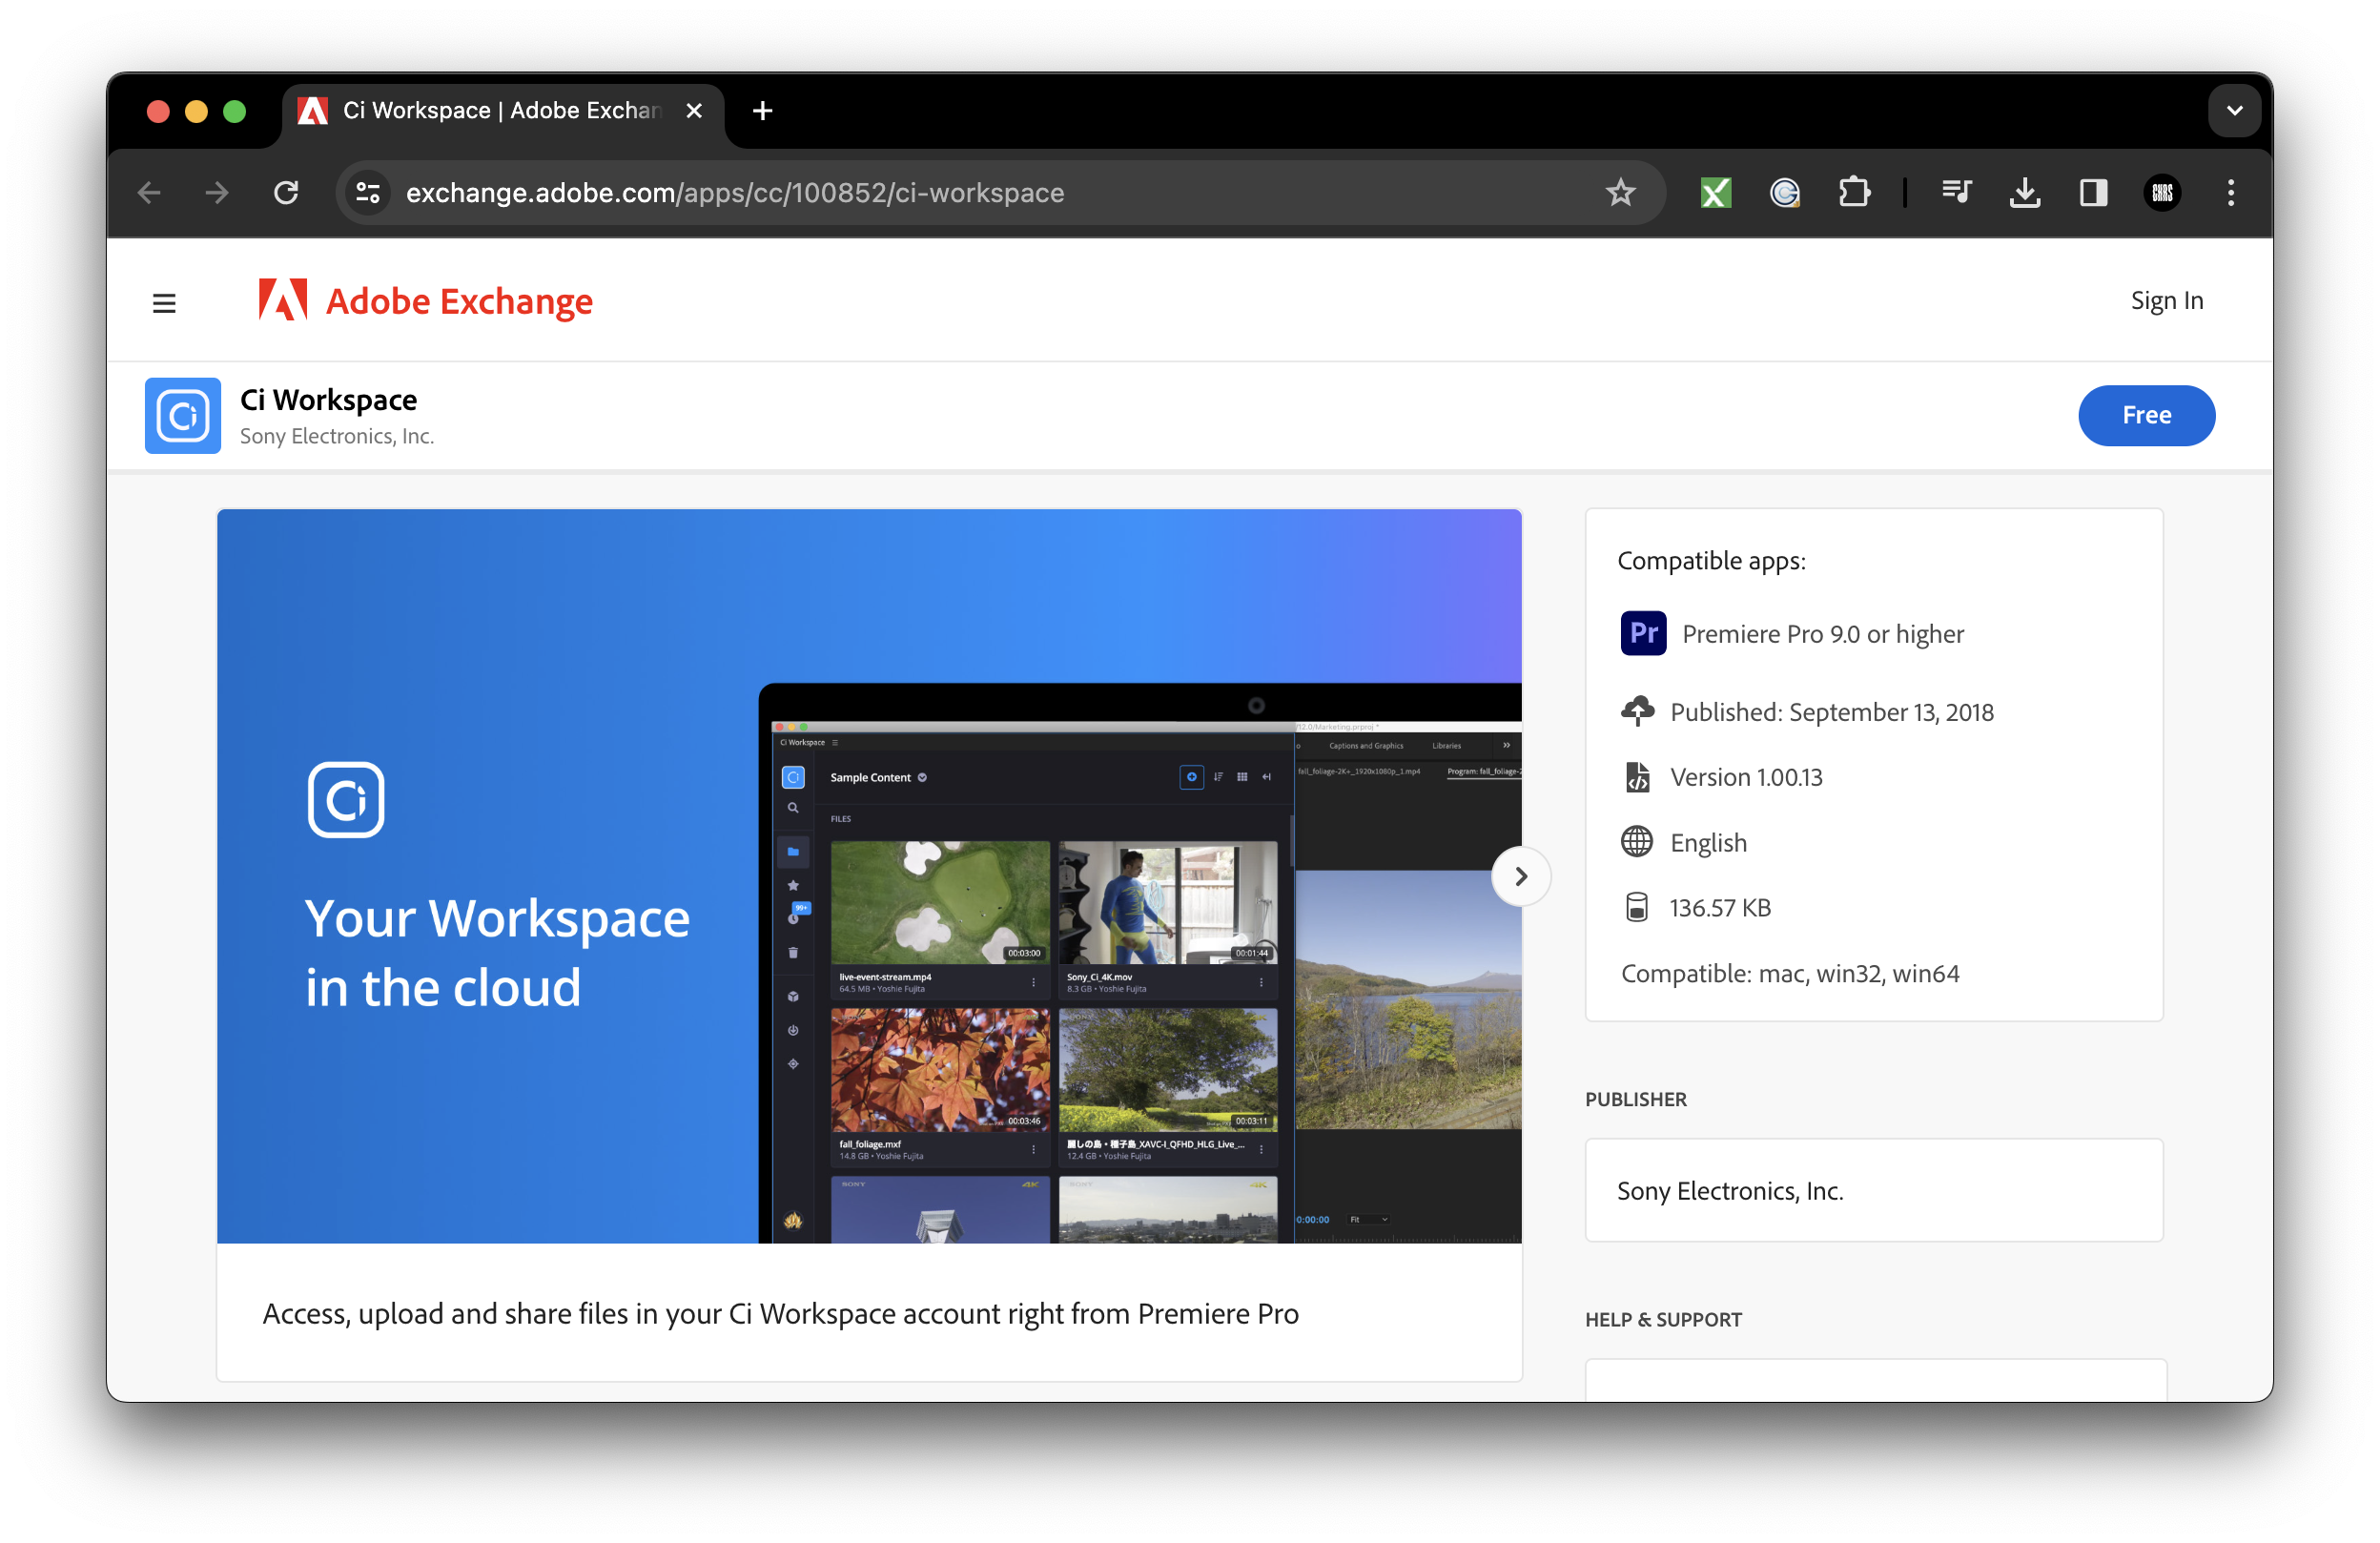Click 'Compatible: mac, win32, win64' text

pos(1789,973)
